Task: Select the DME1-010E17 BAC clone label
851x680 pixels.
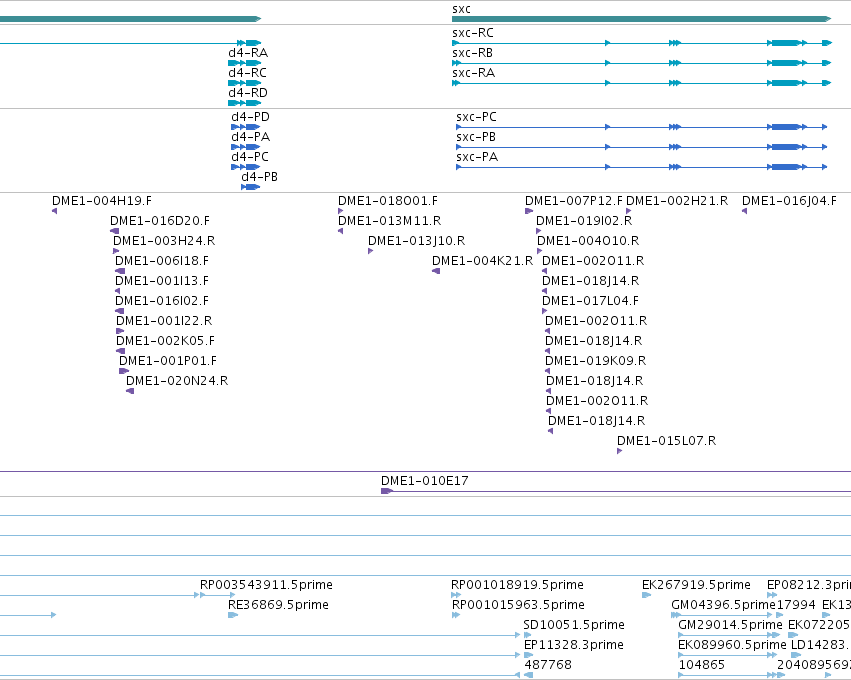Action: [x=424, y=481]
